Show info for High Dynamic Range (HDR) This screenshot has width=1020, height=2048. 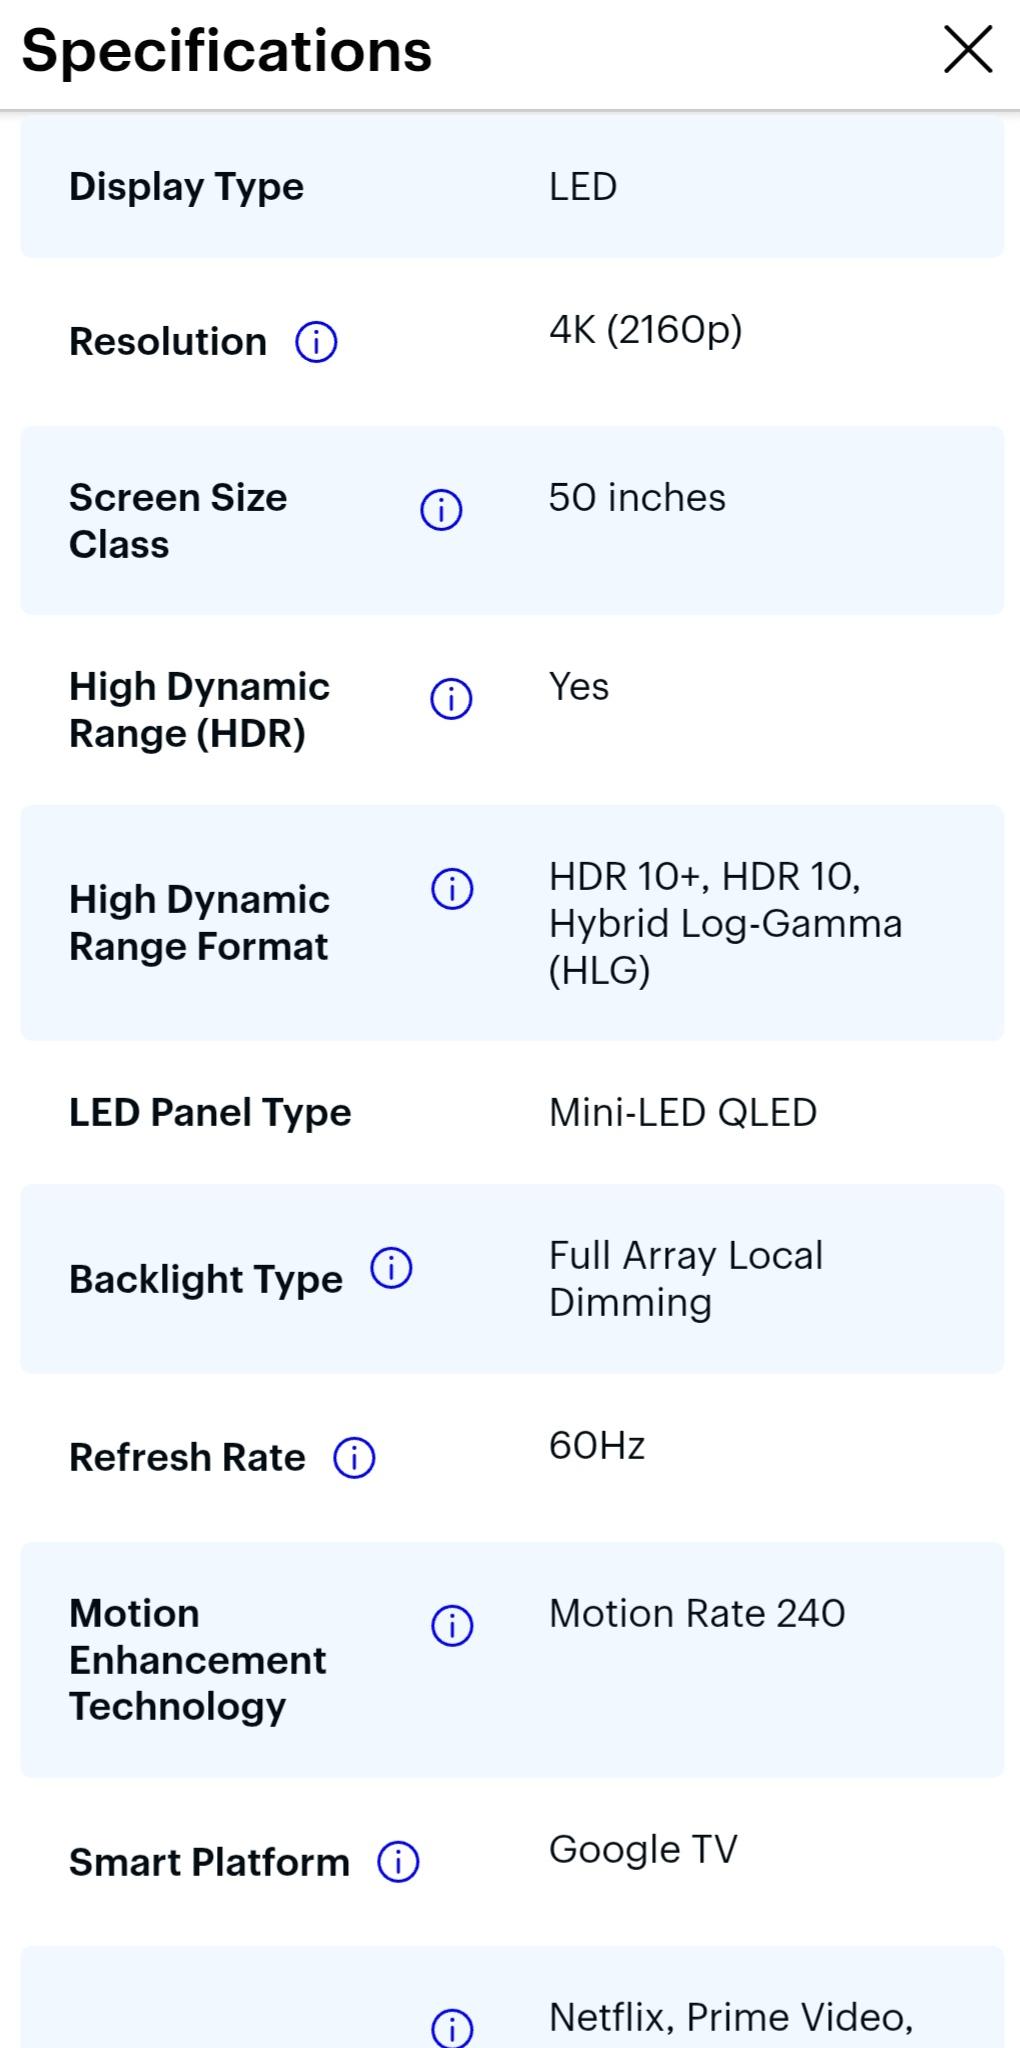pyautogui.click(x=451, y=699)
